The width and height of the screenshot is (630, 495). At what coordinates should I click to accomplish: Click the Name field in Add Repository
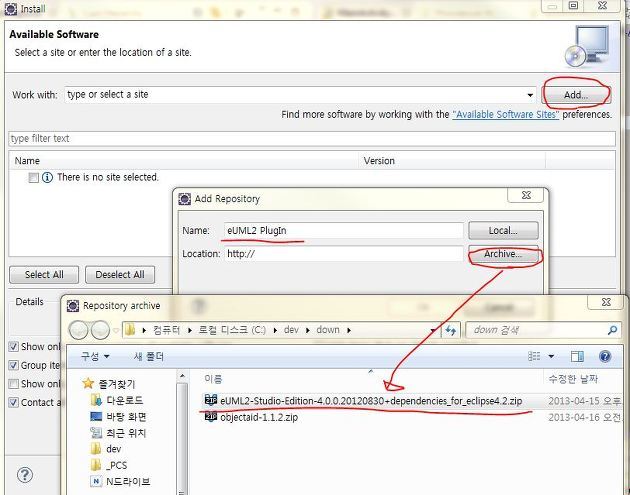click(344, 231)
